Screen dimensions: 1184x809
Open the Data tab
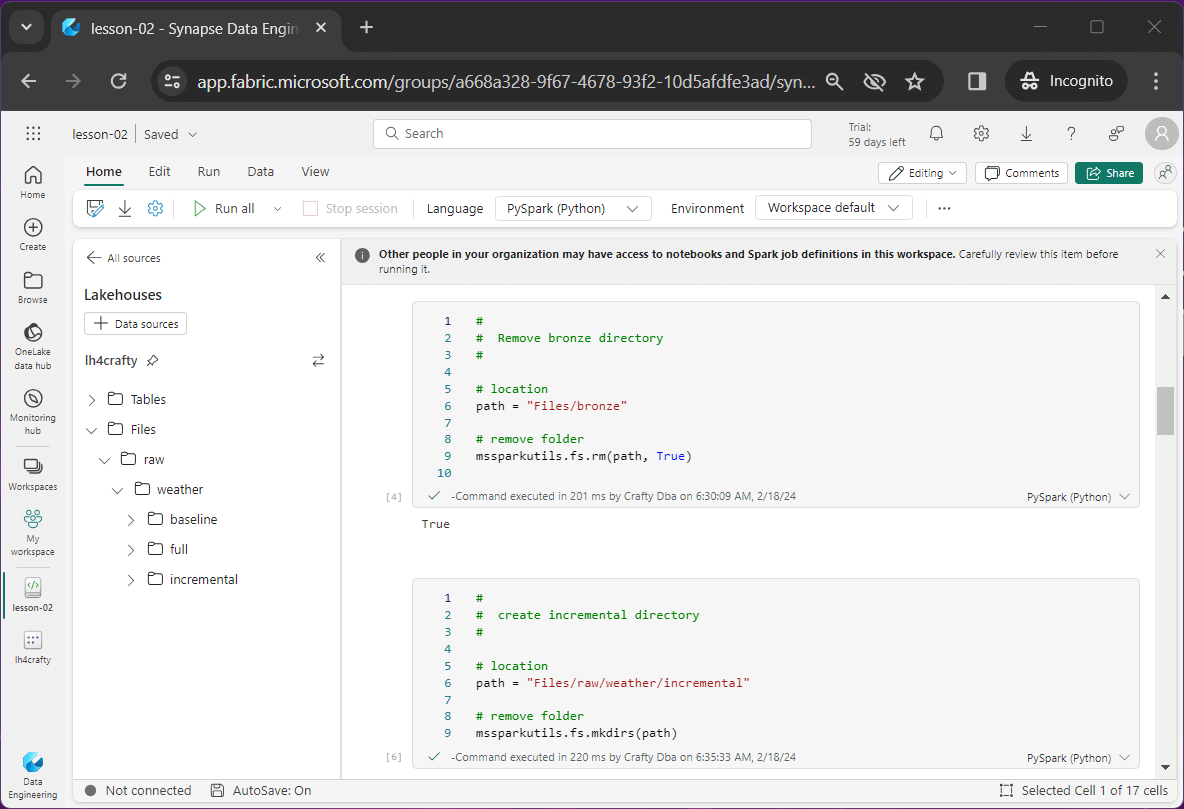coord(260,172)
